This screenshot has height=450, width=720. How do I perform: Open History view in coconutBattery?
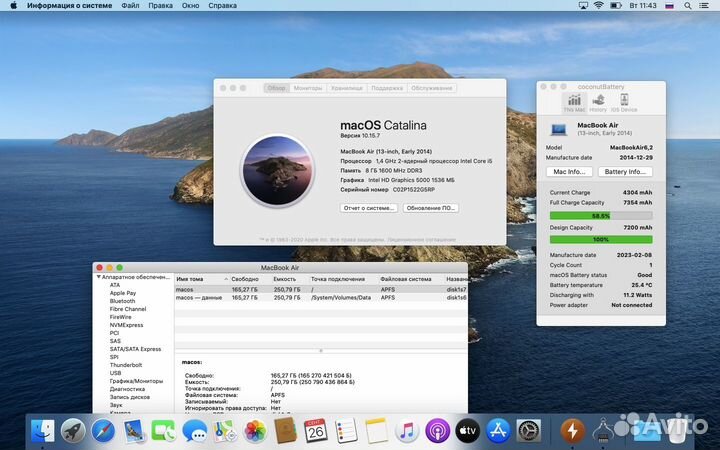tap(598, 103)
